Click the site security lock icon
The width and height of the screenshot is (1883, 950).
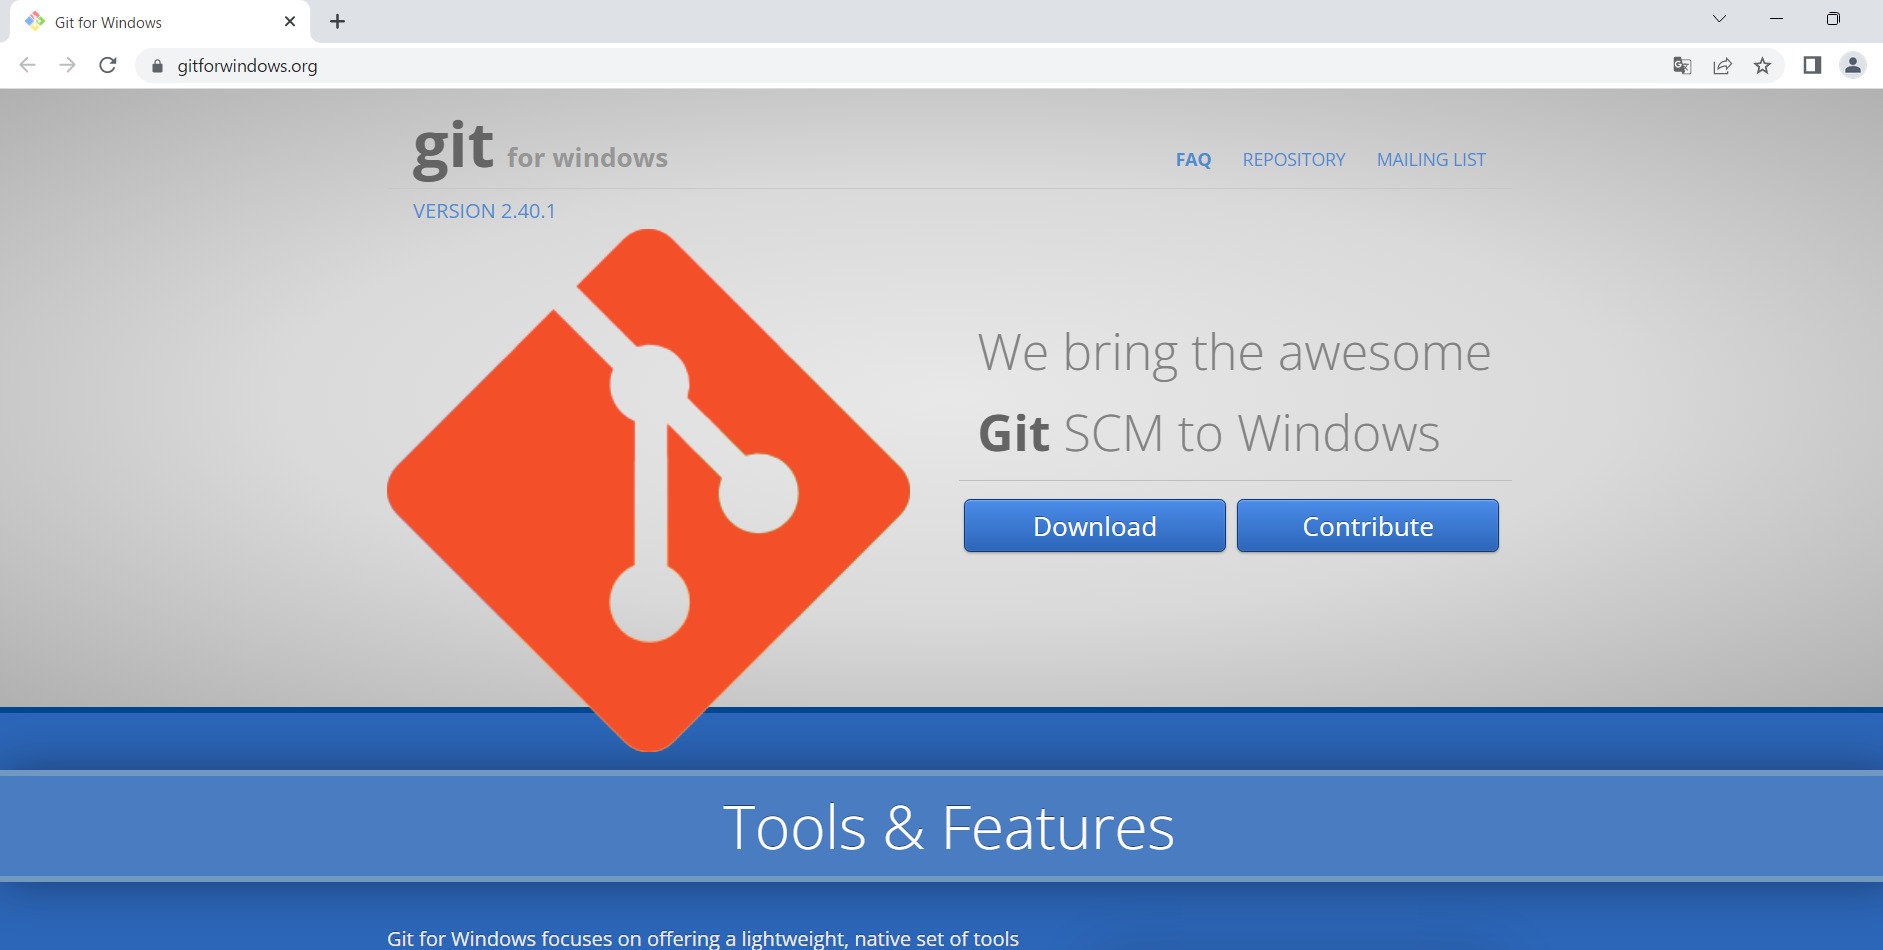pos(156,66)
